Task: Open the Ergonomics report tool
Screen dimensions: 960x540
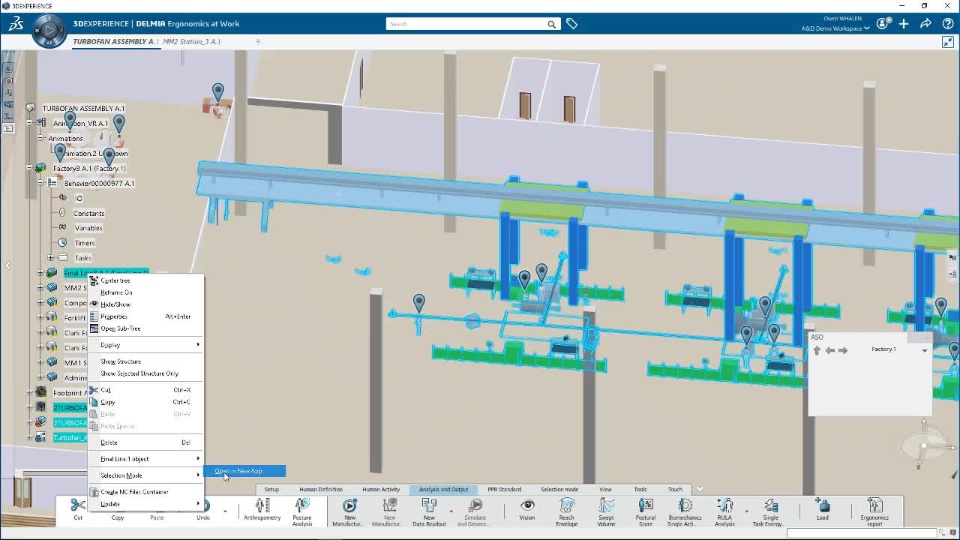Action: tap(874, 511)
